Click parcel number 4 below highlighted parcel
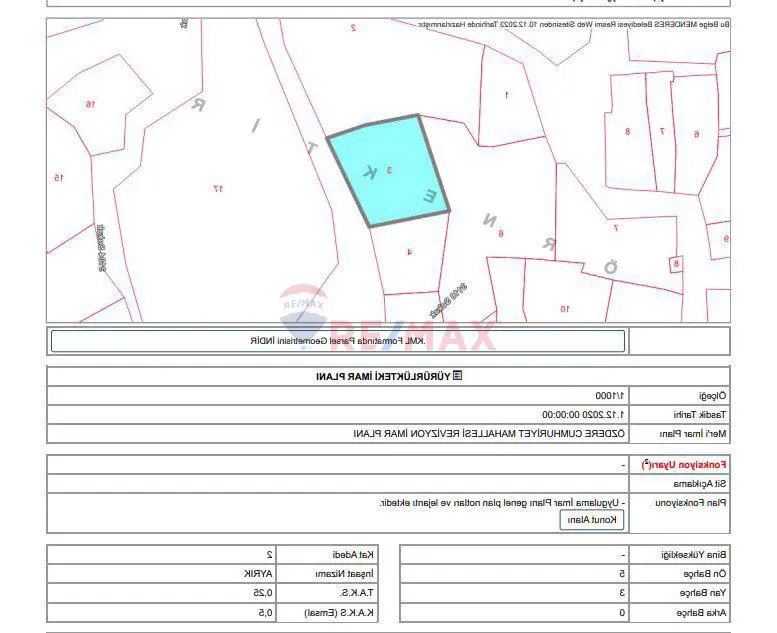Viewport: 777px width, 633px height. [409, 252]
